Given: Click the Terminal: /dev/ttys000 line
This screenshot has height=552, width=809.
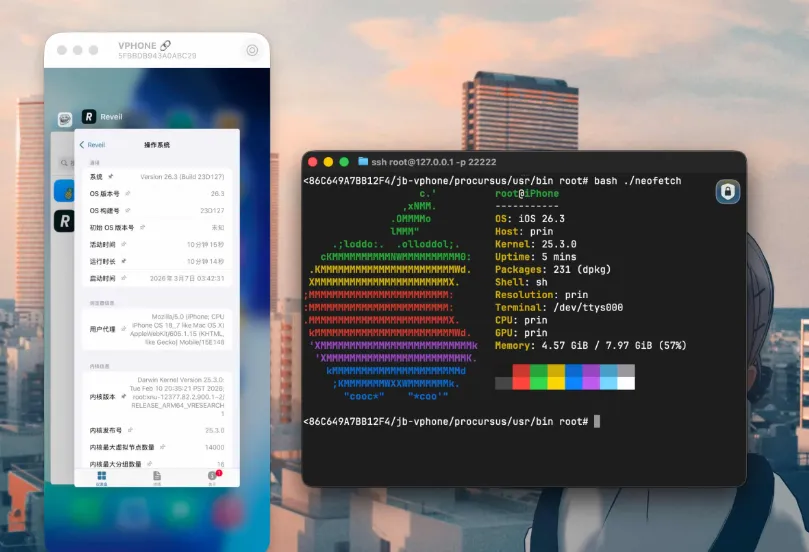Looking at the screenshot, I should tap(559, 307).
